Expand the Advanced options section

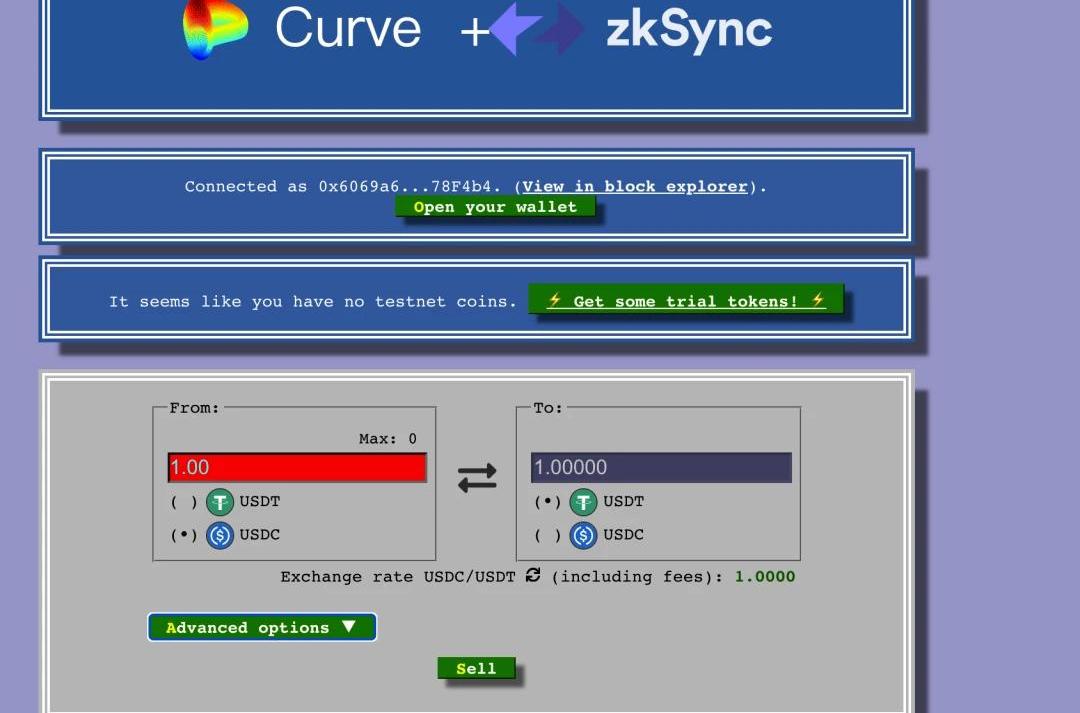[x=262, y=627]
